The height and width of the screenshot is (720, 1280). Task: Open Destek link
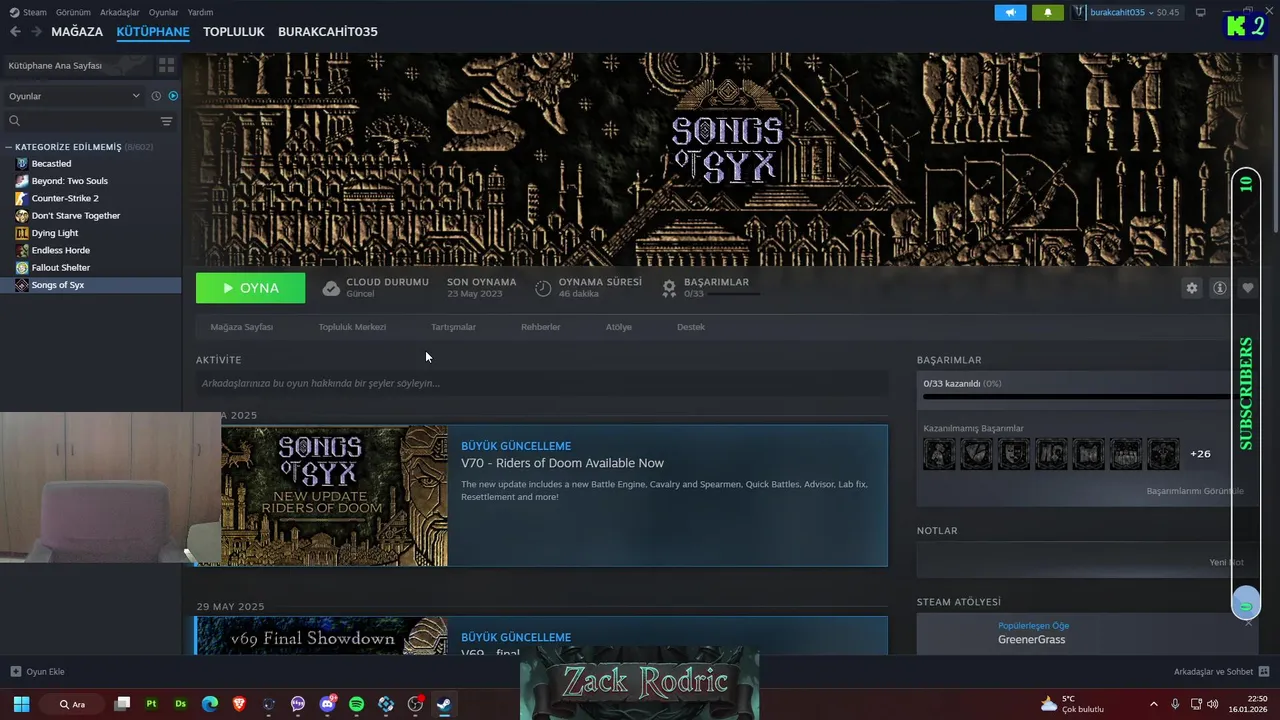(691, 327)
